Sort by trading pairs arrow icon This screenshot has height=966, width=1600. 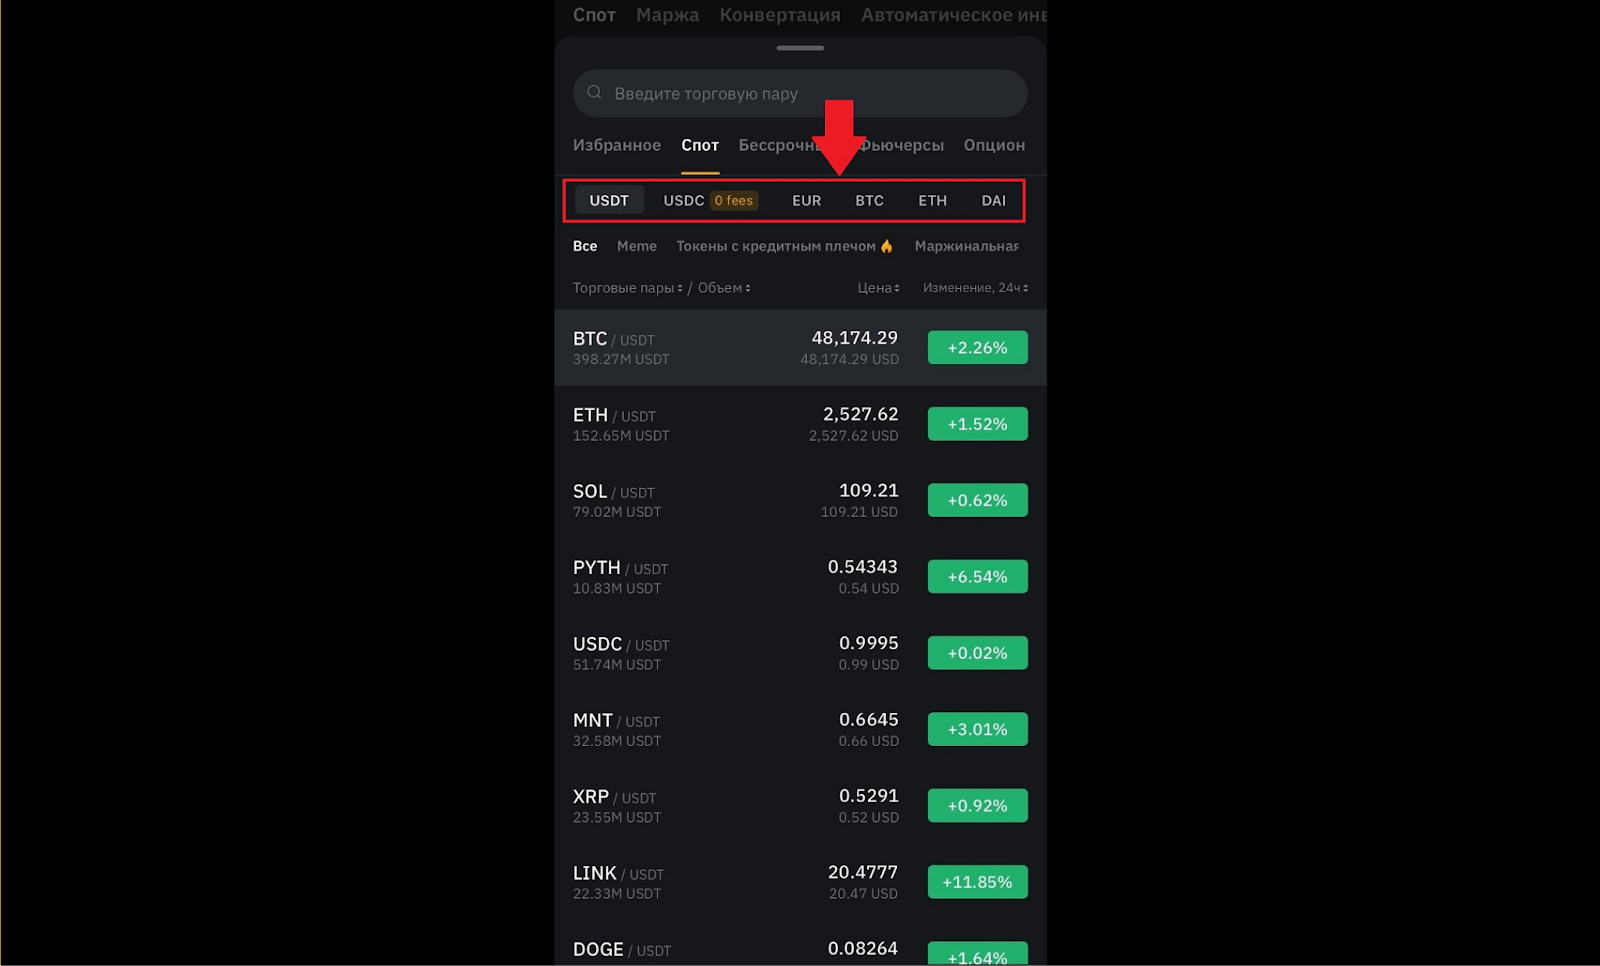[x=680, y=289]
